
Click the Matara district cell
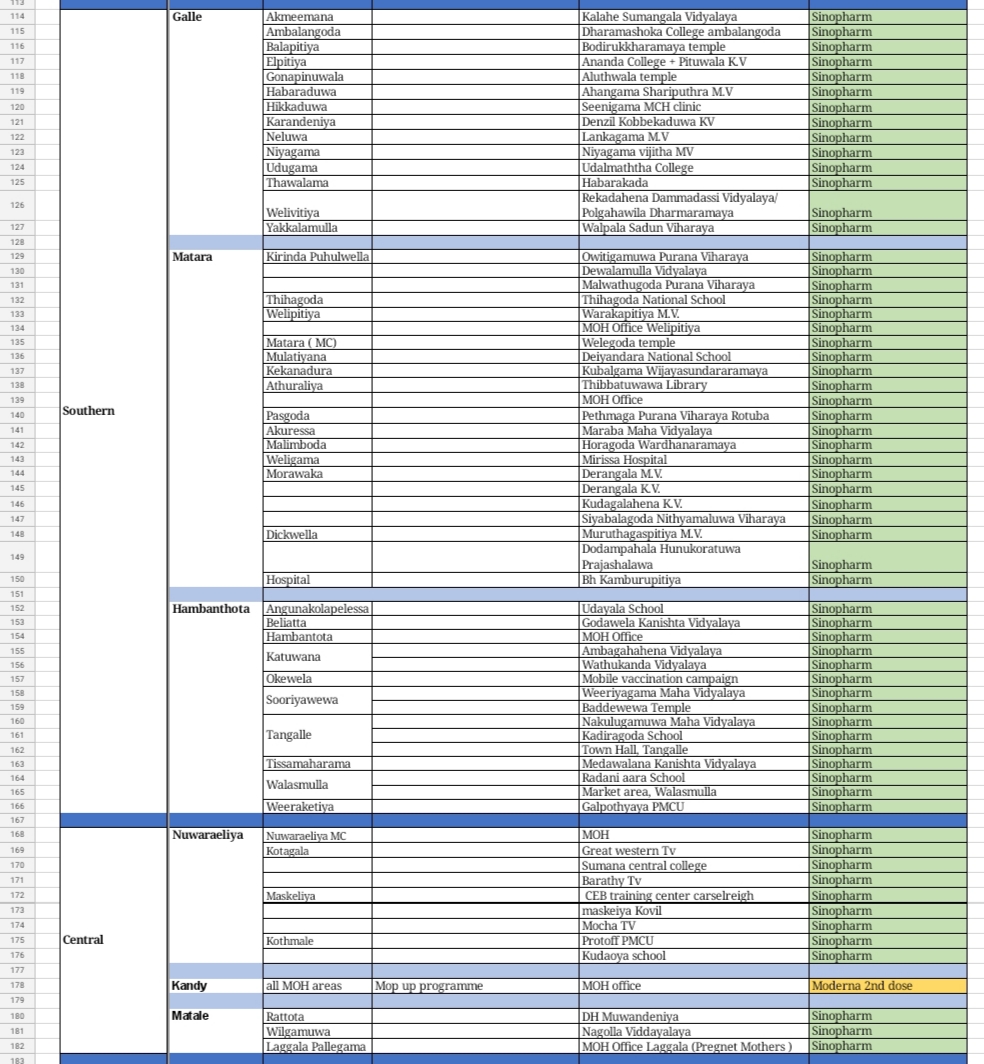point(215,418)
